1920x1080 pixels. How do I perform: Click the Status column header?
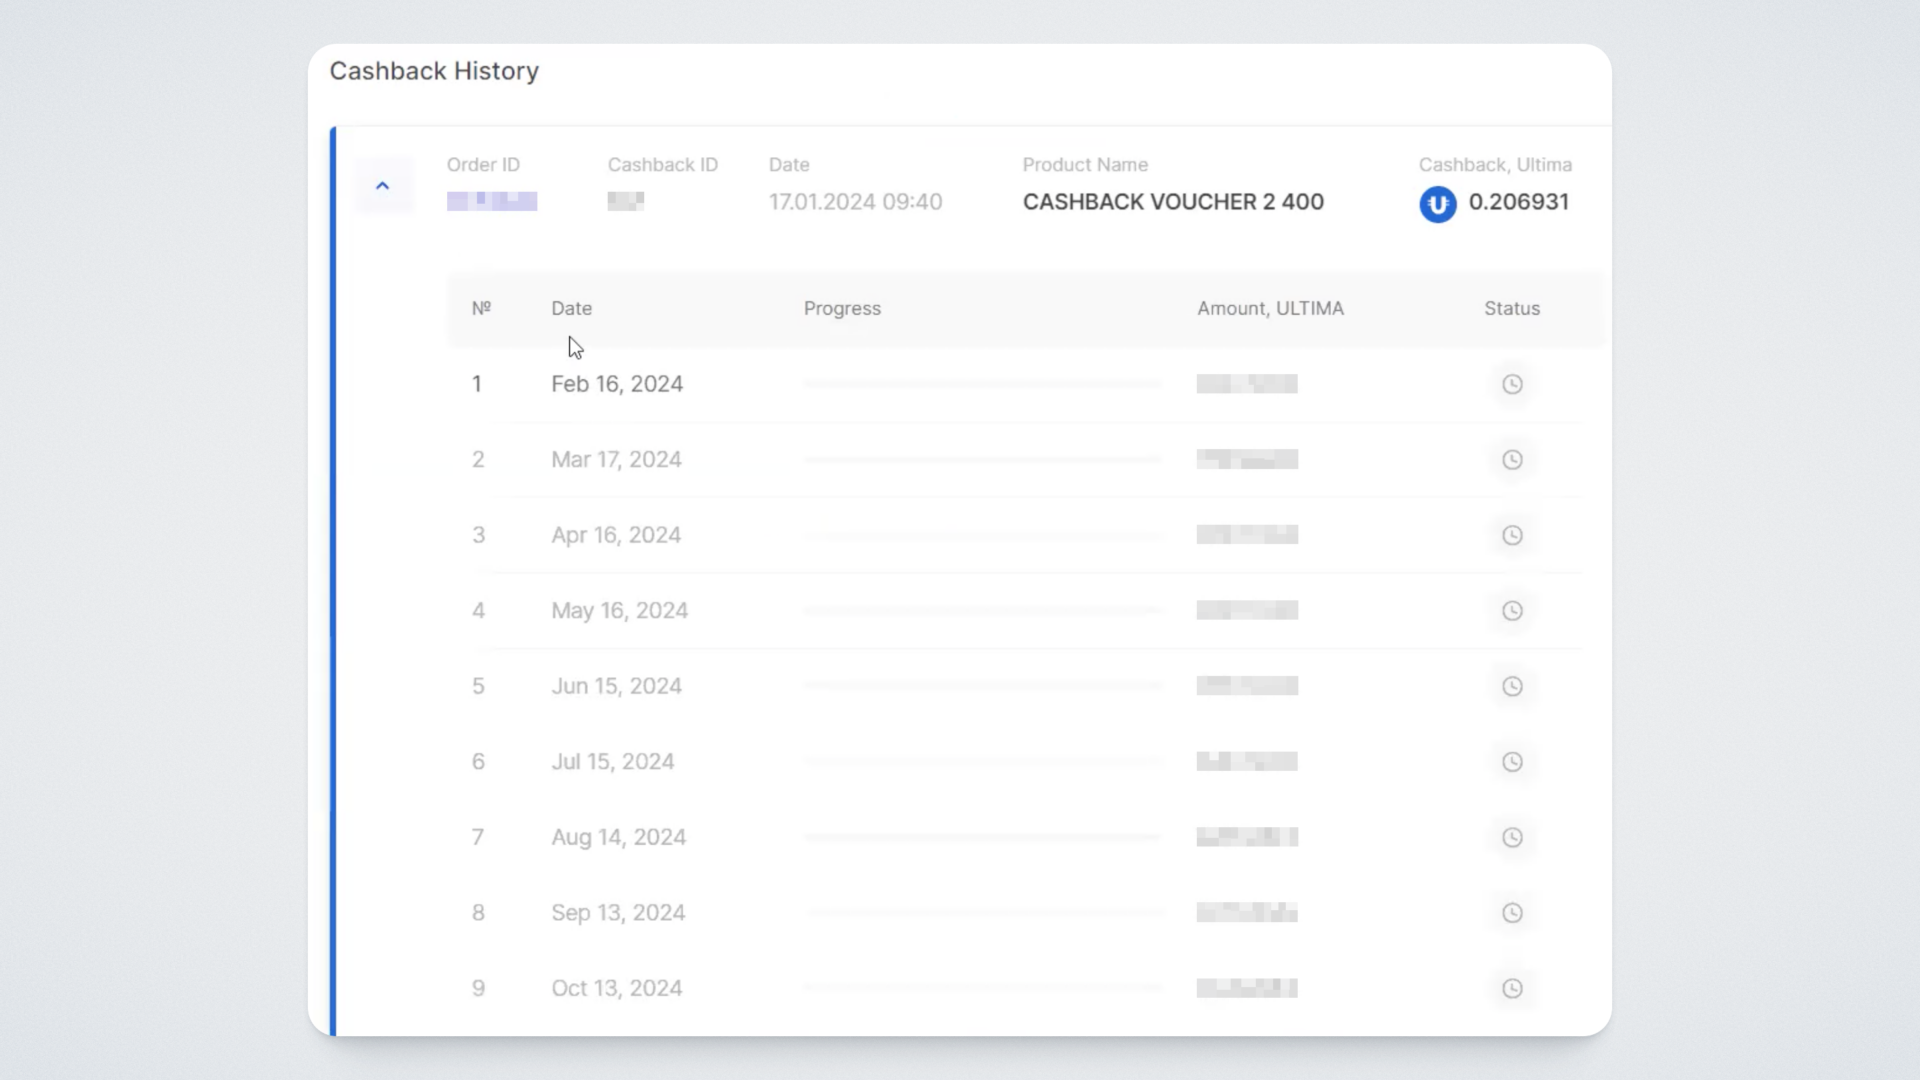coord(1511,309)
